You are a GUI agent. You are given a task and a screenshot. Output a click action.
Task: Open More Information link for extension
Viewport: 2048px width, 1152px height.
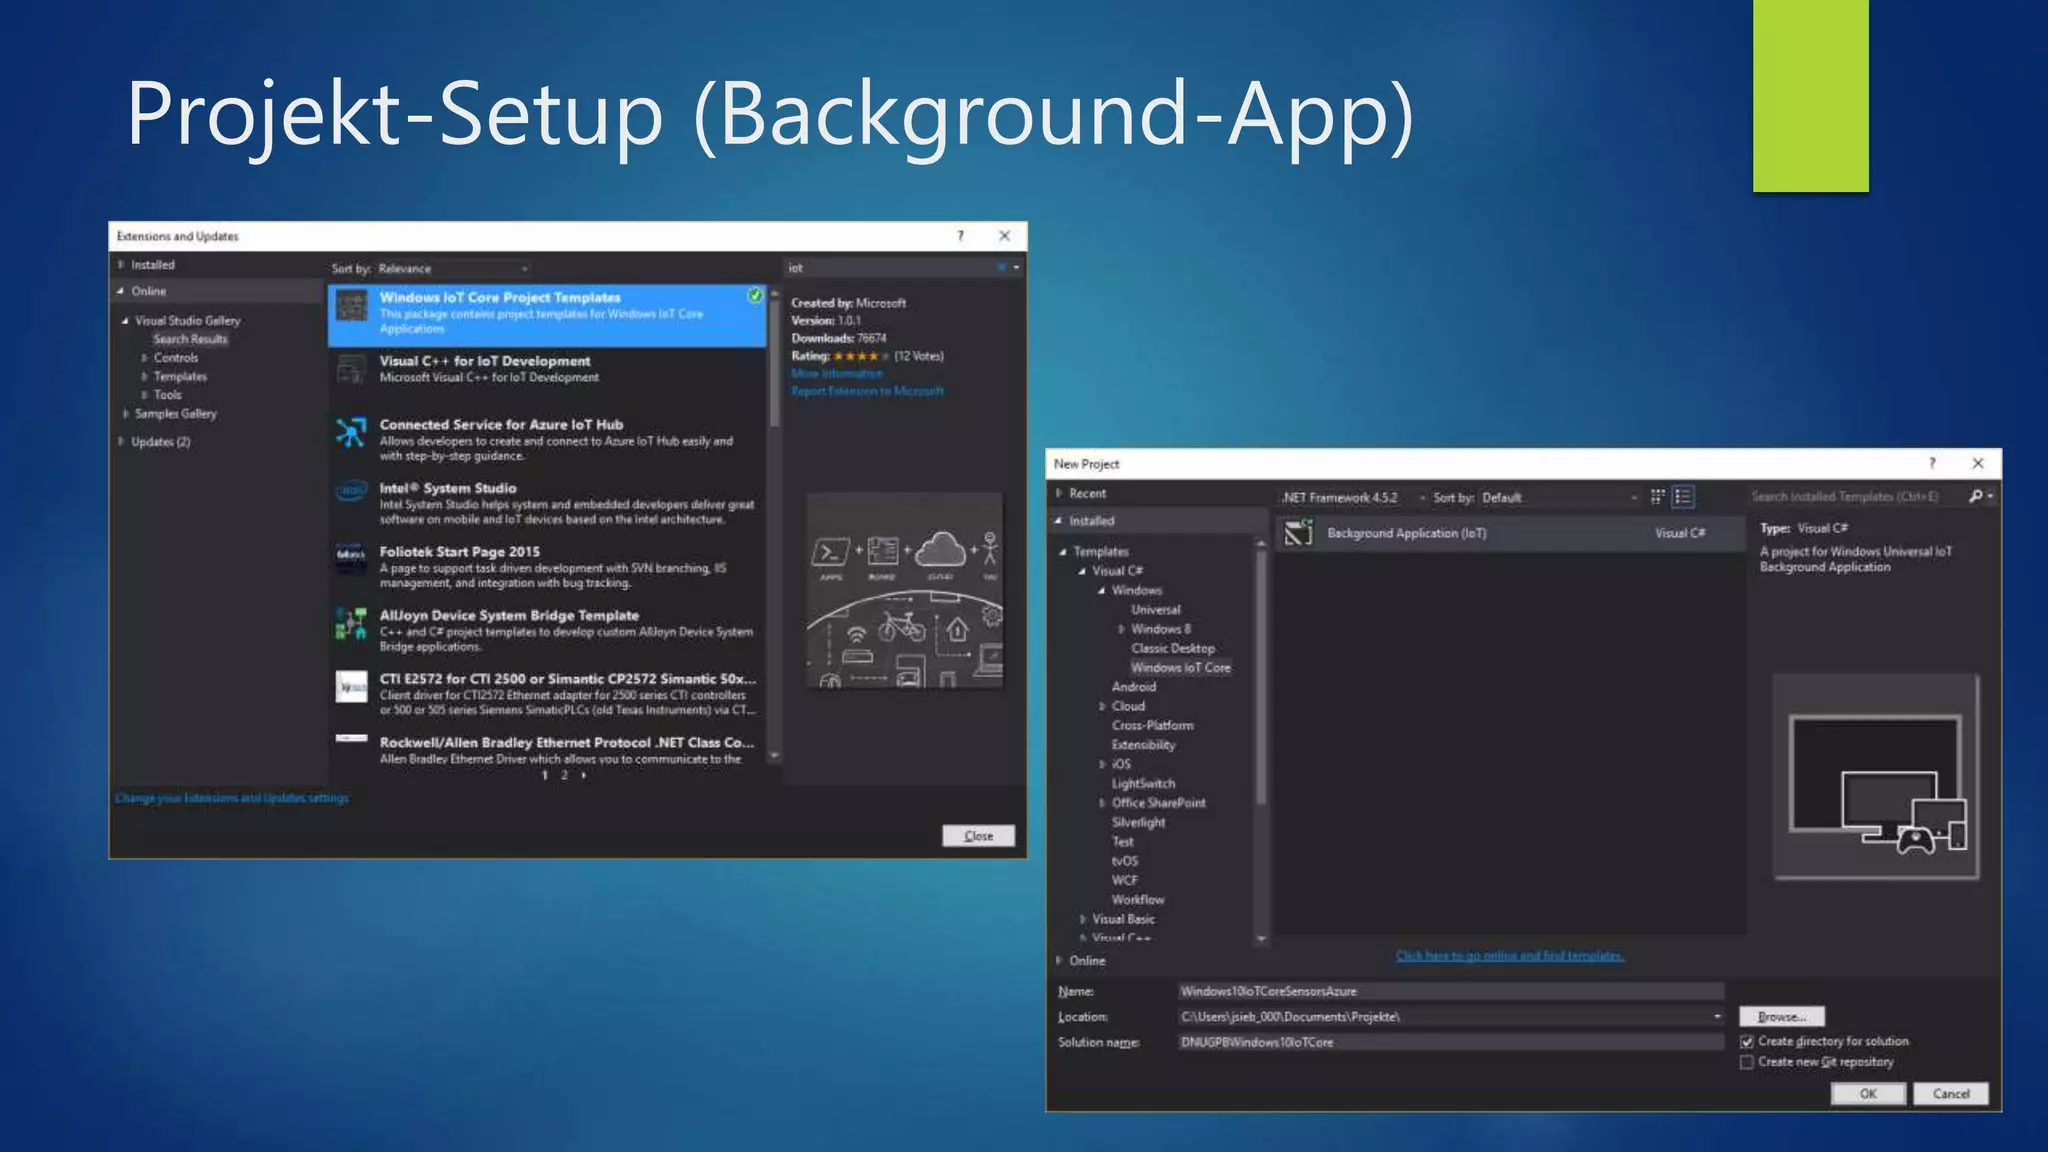(x=837, y=374)
